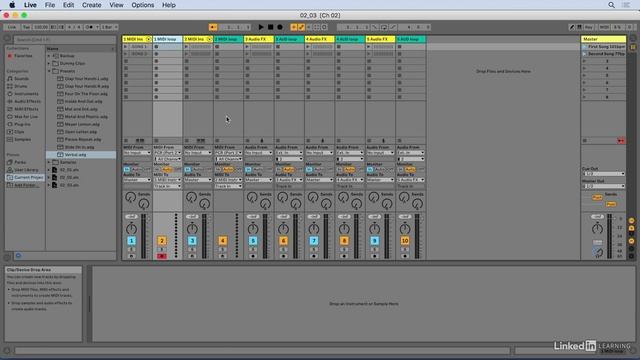Open the Help menu
Viewport: 640px width, 360px height.
point(169,5)
